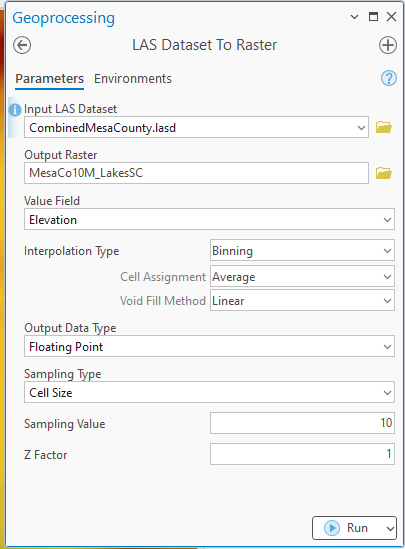Click info icon beside Input LAS Dataset
Image resolution: width=405 pixels, height=549 pixels.
coord(15,110)
